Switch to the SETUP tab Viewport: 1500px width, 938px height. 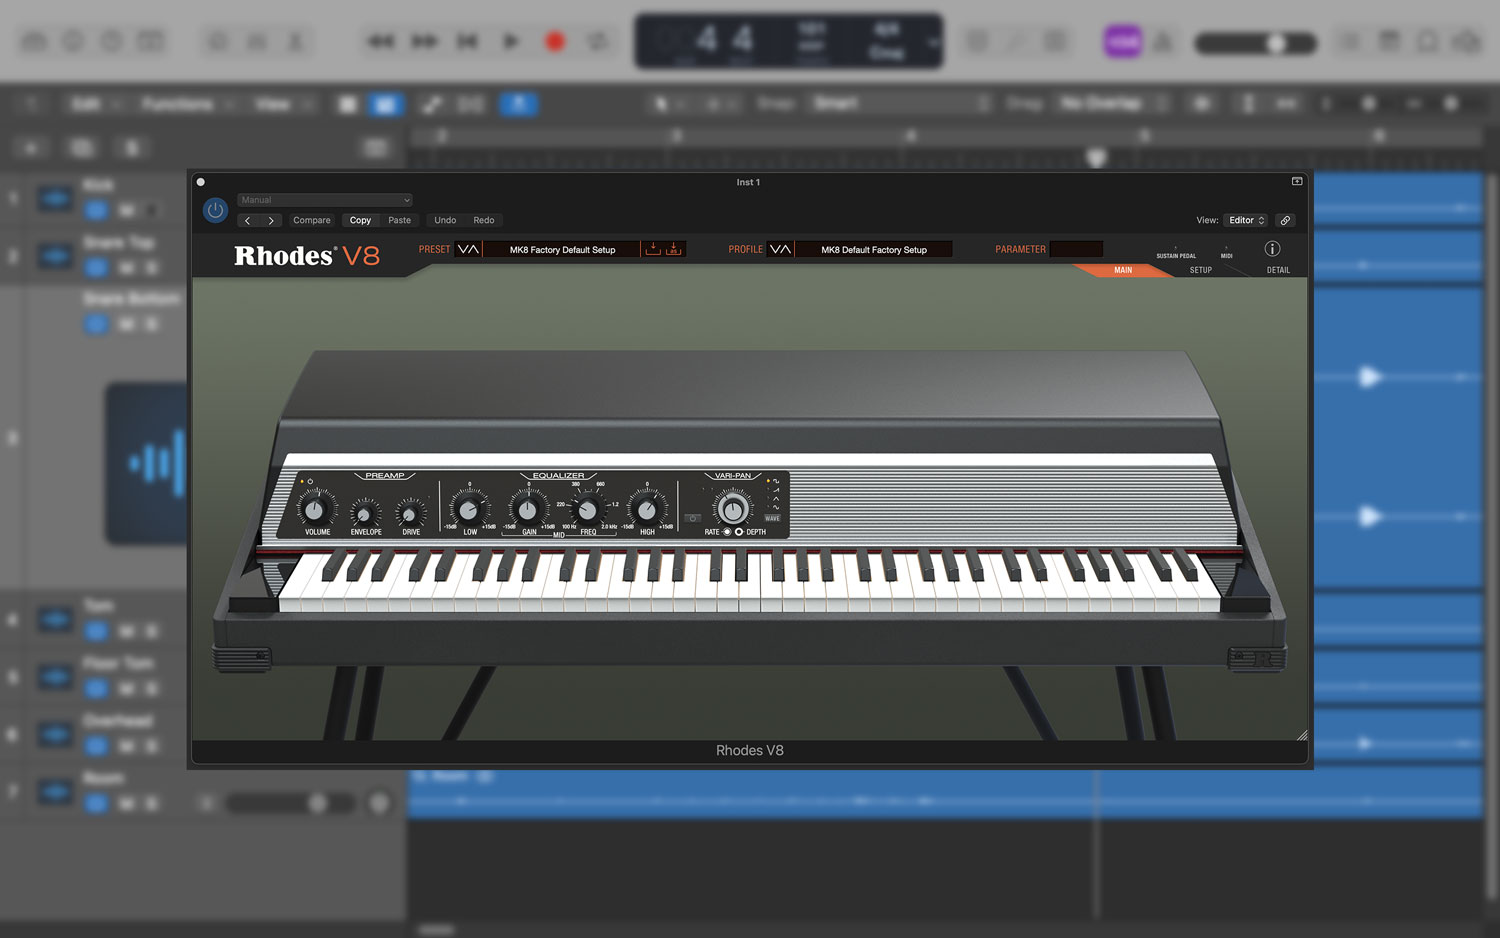pos(1201,270)
